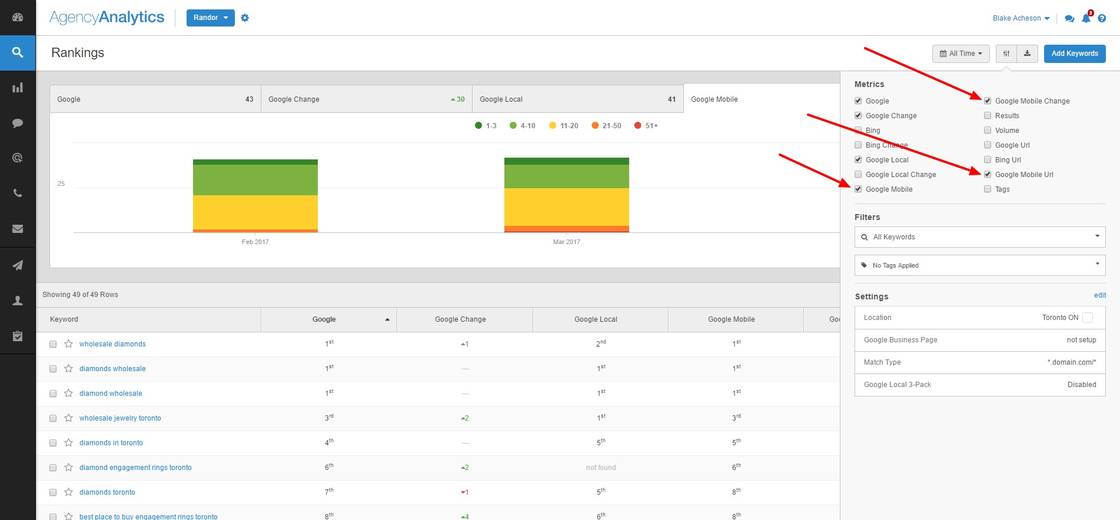1120x520 pixels.
Task: Select the search (SEO) sidebar icon
Action: point(17,53)
